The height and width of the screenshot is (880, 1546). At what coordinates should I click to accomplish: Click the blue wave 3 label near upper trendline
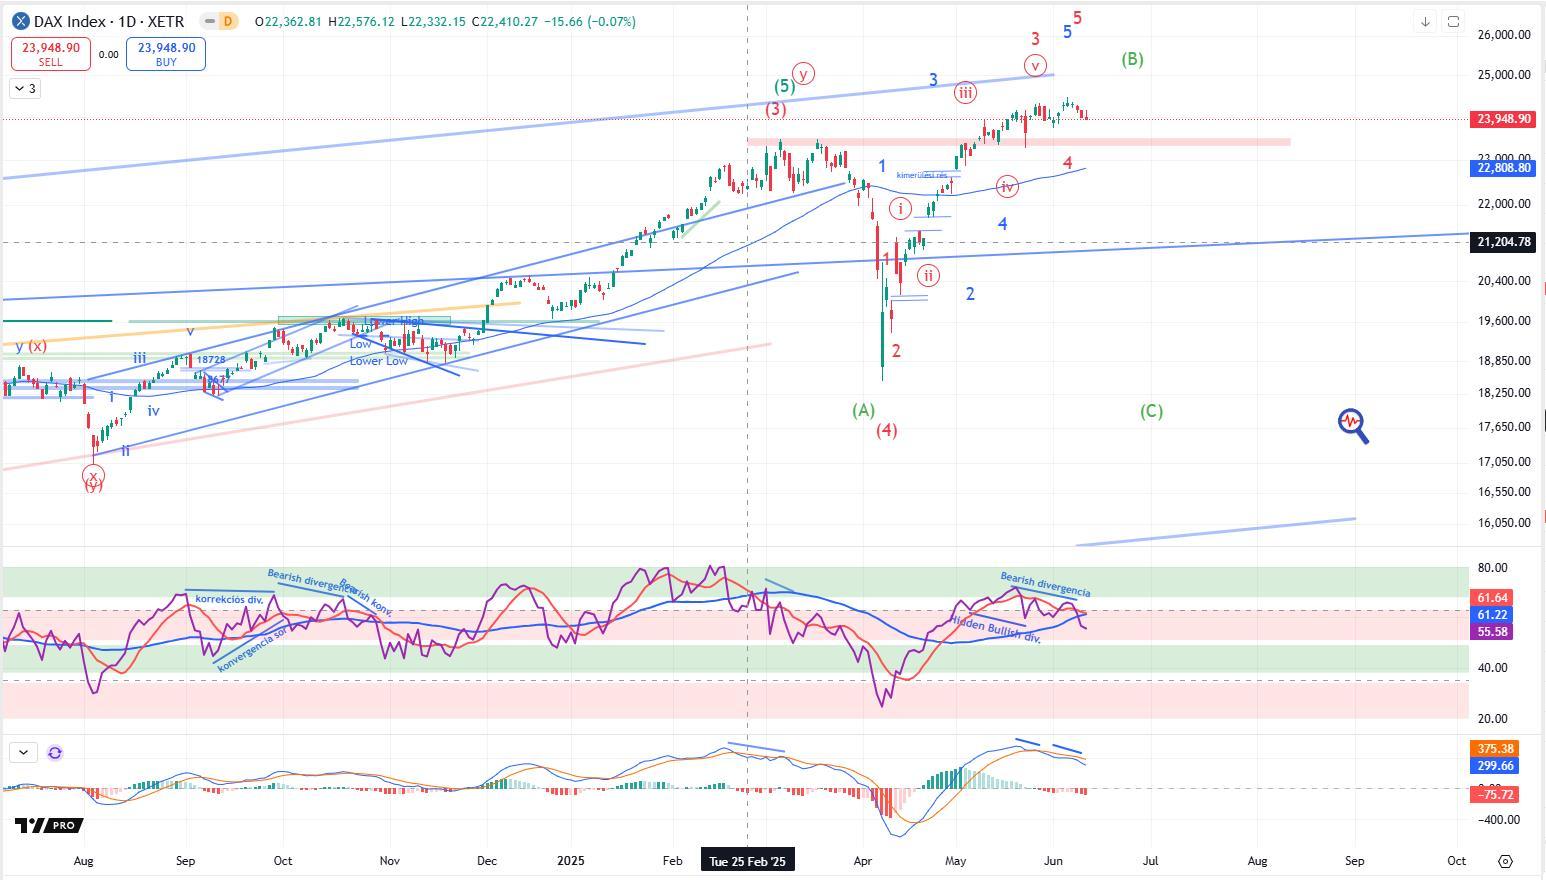933,80
